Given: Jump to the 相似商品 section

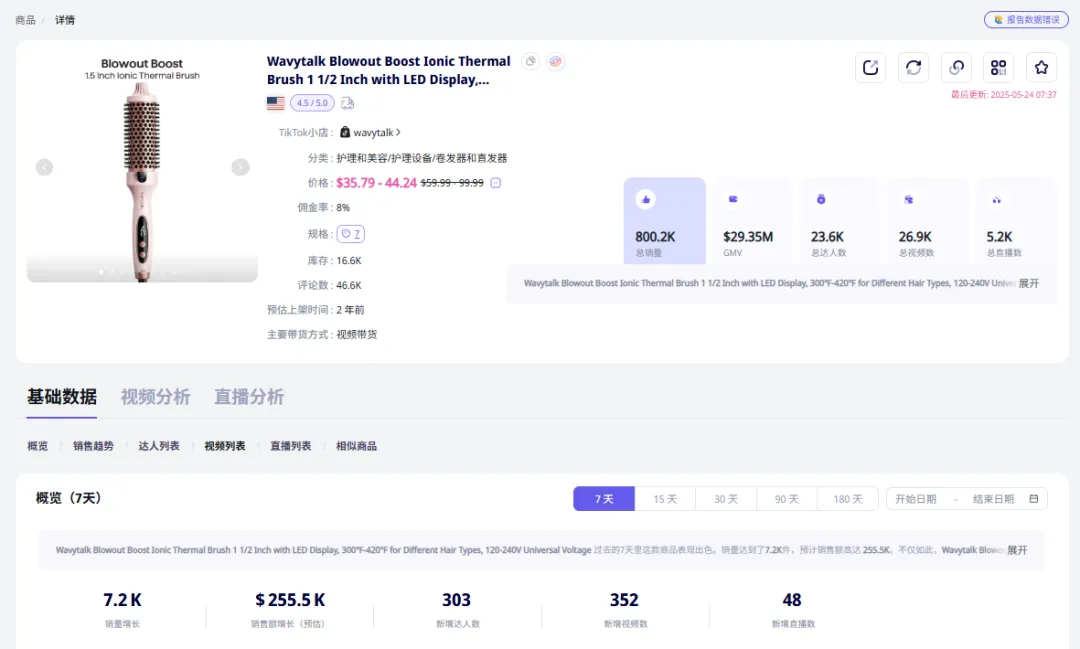Looking at the screenshot, I should point(356,446).
